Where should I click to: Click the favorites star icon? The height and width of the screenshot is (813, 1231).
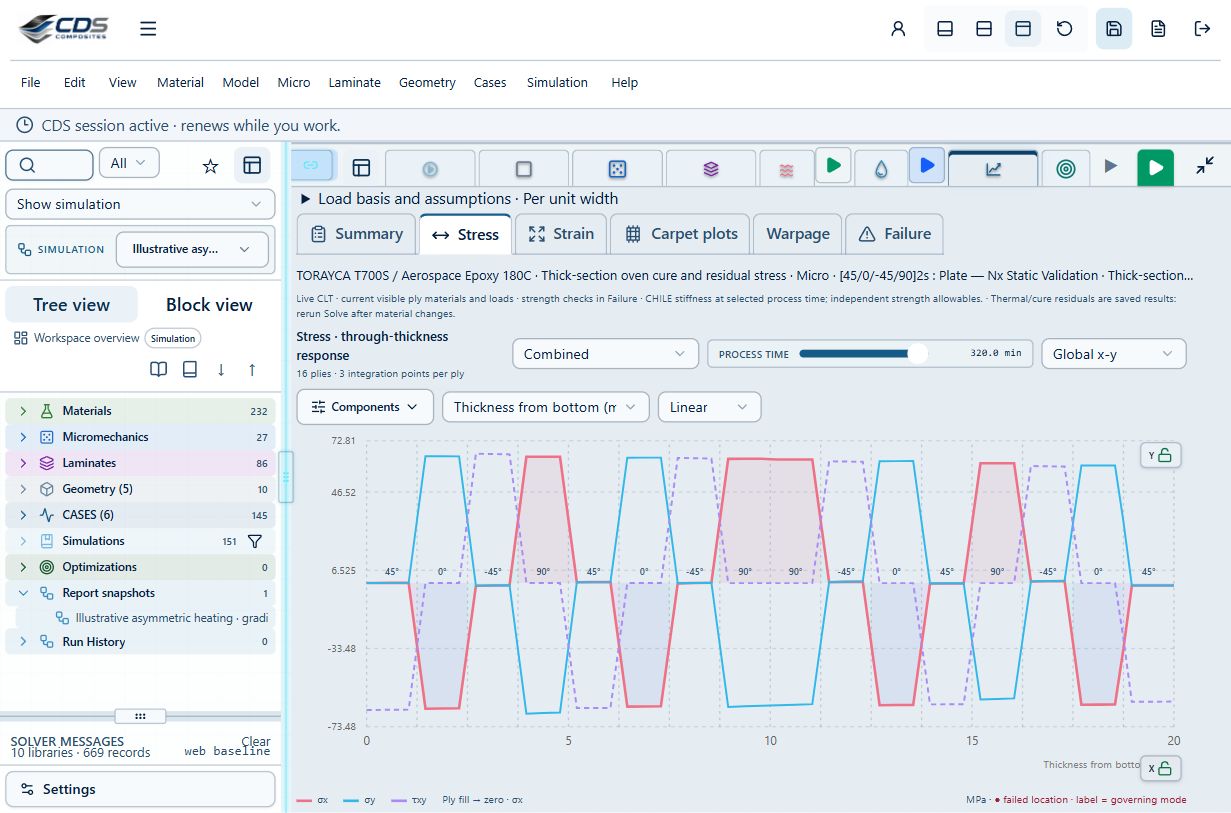(x=210, y=165)
